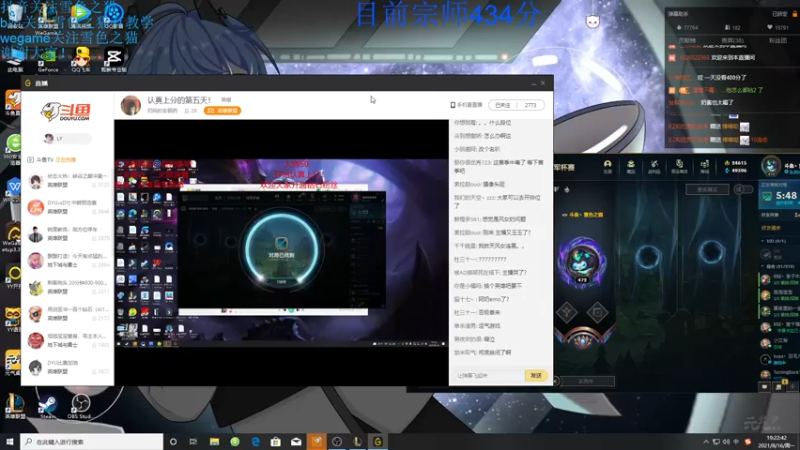Open the mobile streaming link in Douyu
Image resolution: width=800 pixels, height=450 pixels.
tap(466, 105)
